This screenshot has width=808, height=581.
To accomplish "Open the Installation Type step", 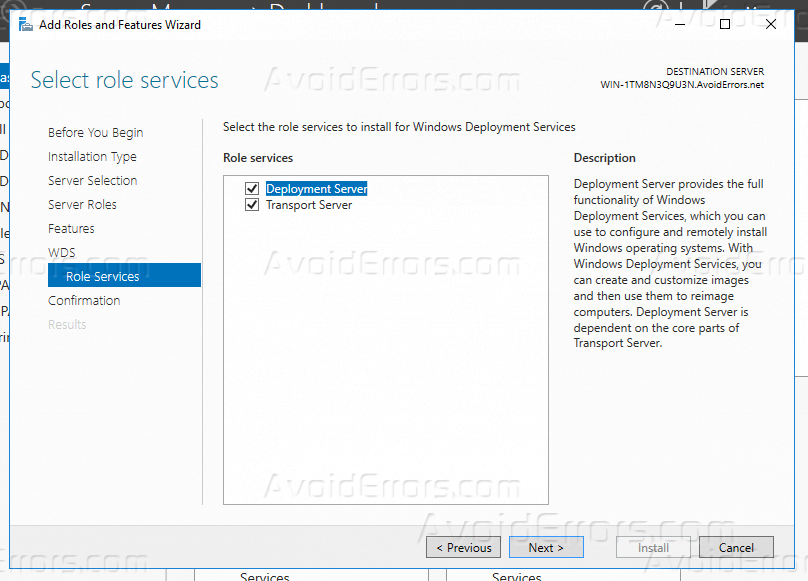I will (92, 157).
